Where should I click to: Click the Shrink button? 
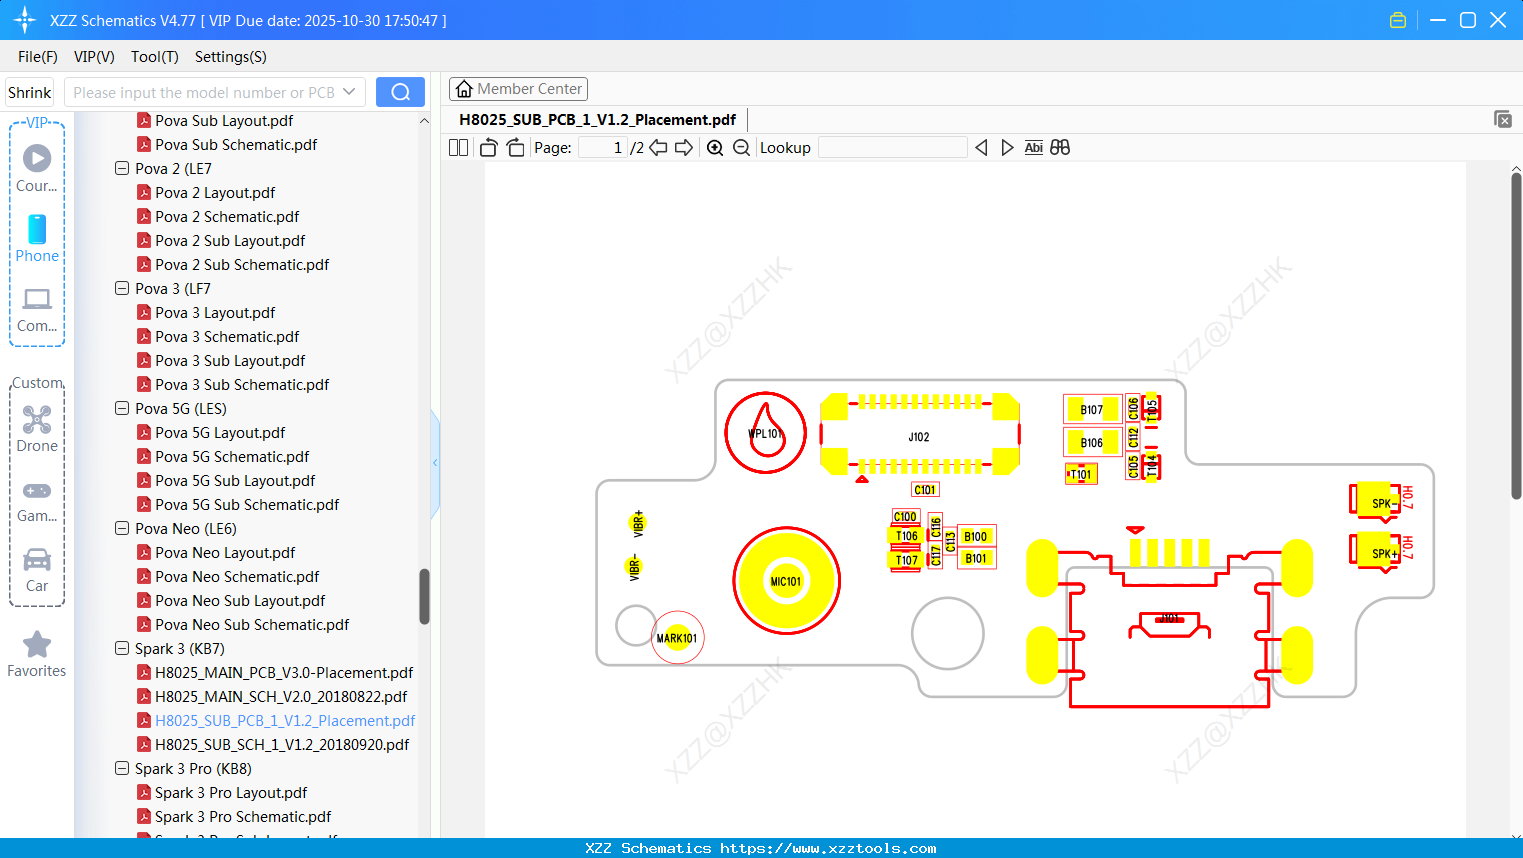29,91
